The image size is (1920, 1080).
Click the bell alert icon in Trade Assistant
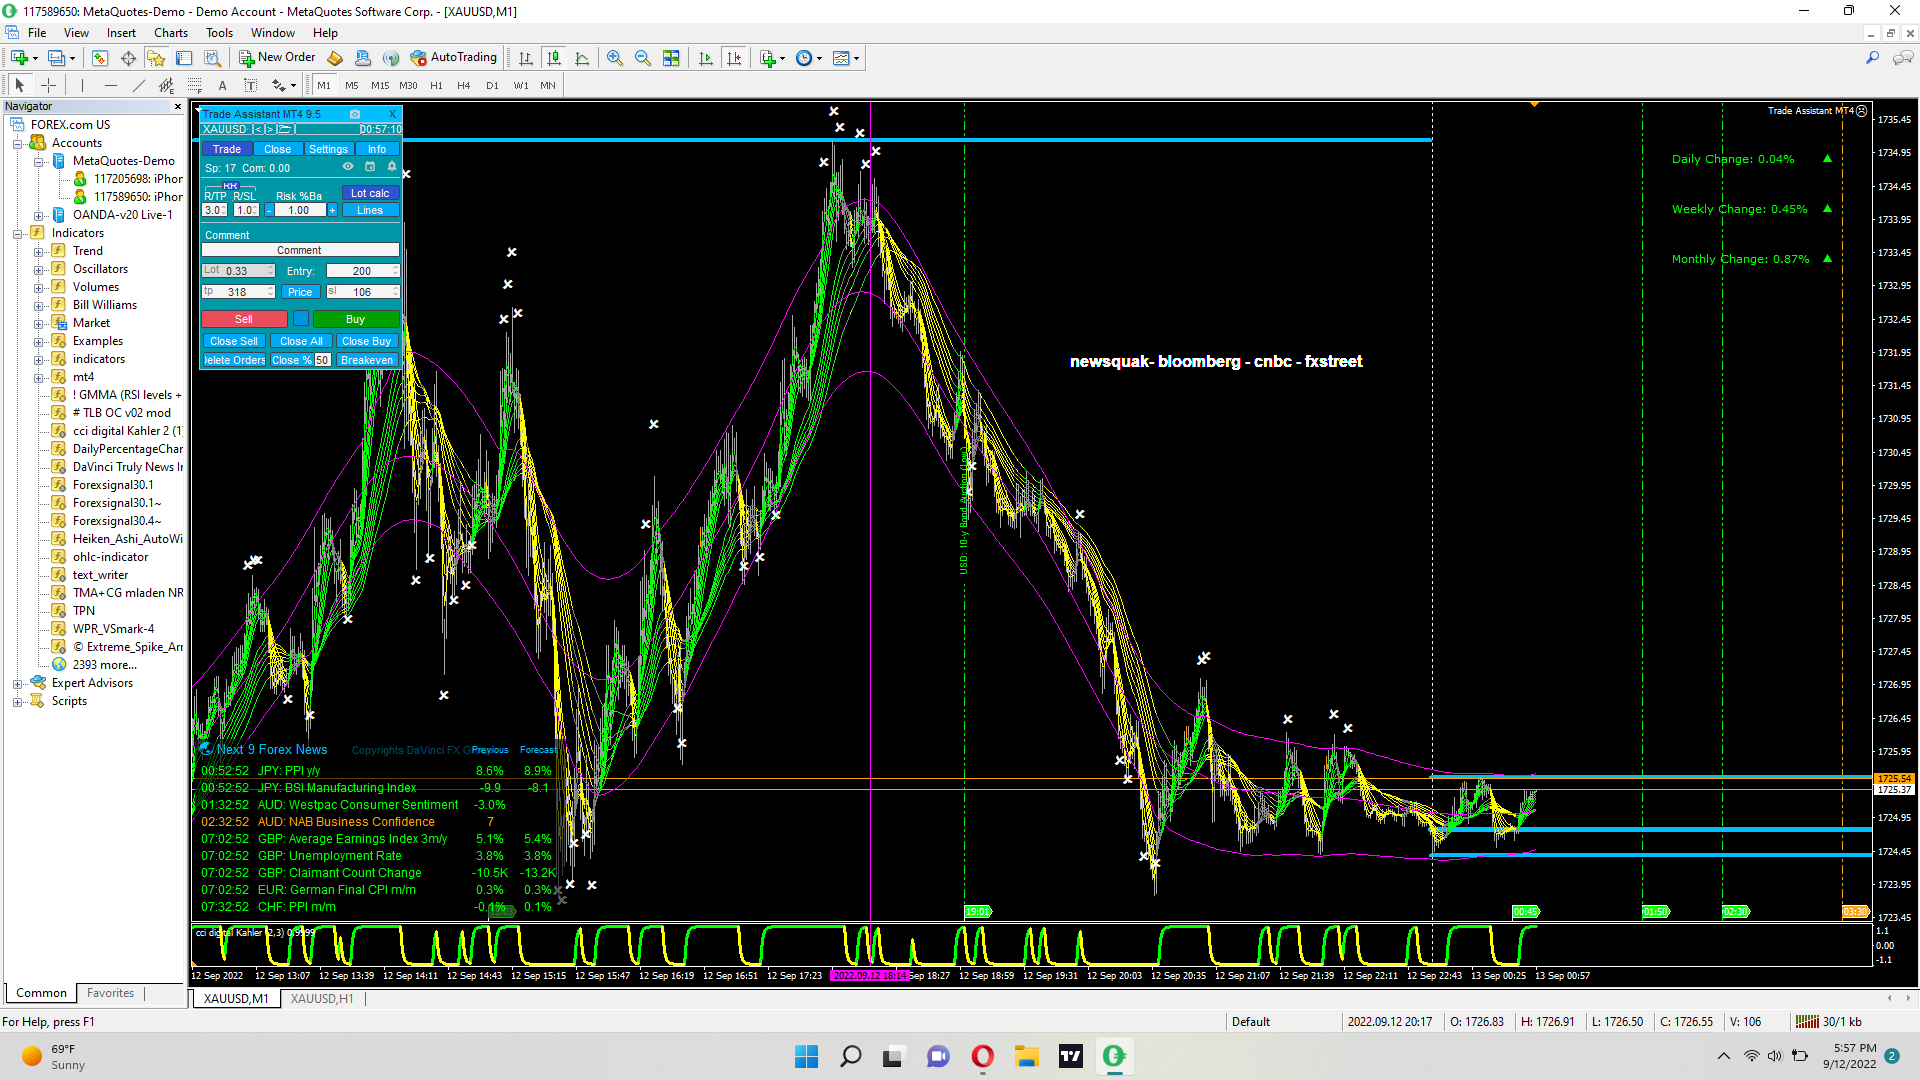point(392,167)
